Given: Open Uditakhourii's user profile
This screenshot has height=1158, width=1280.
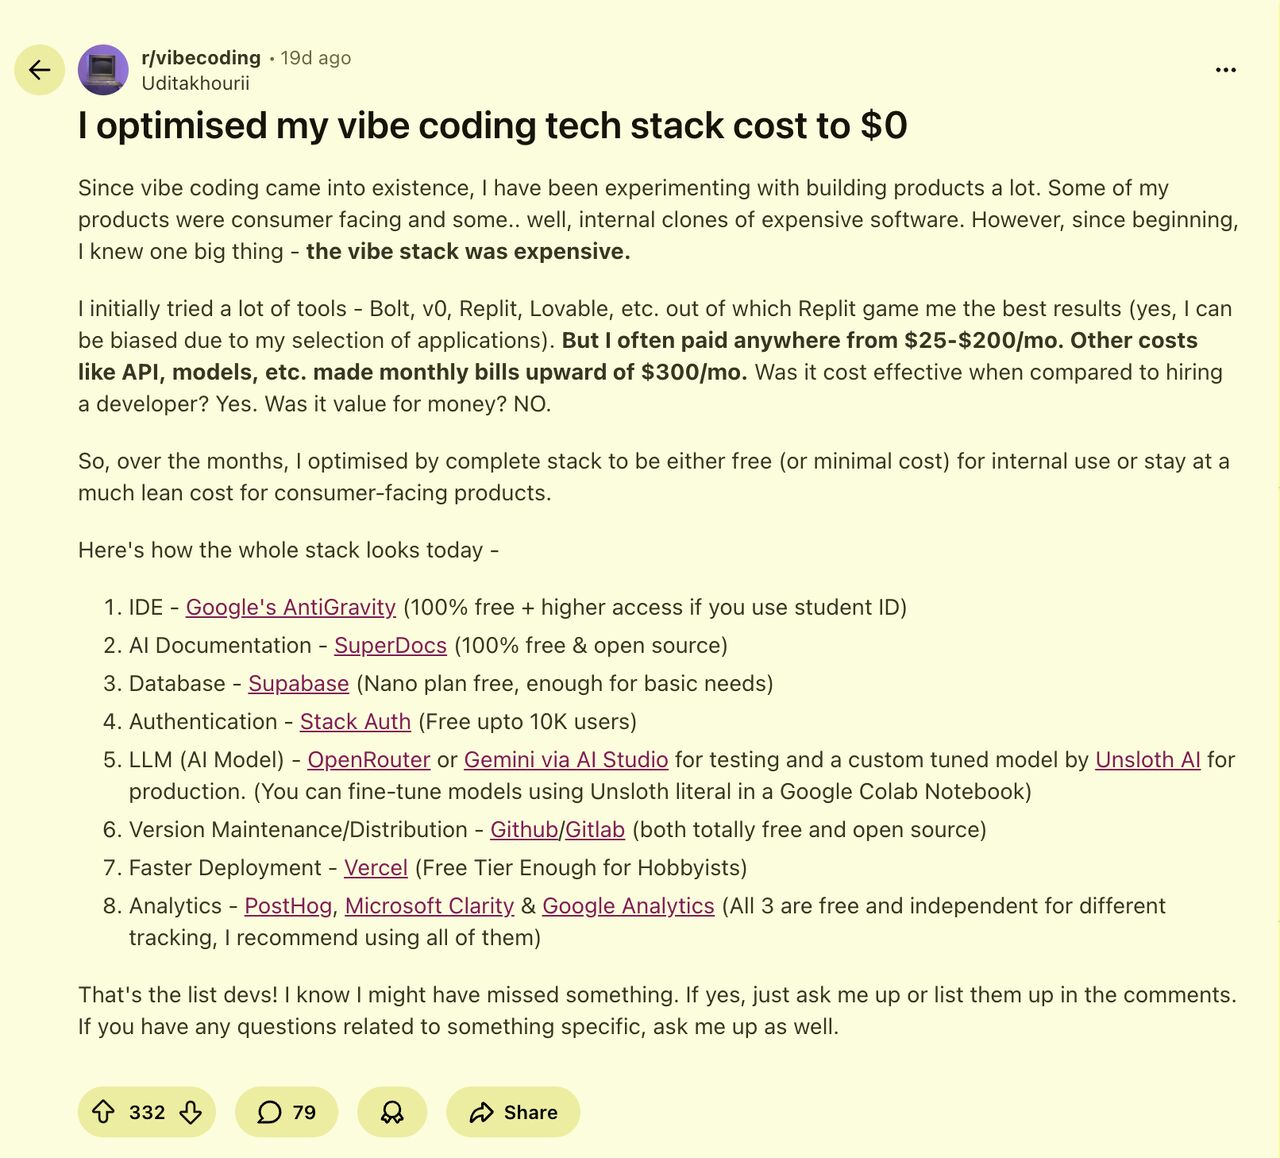Looking at the screenshot, I should [195, 83].
